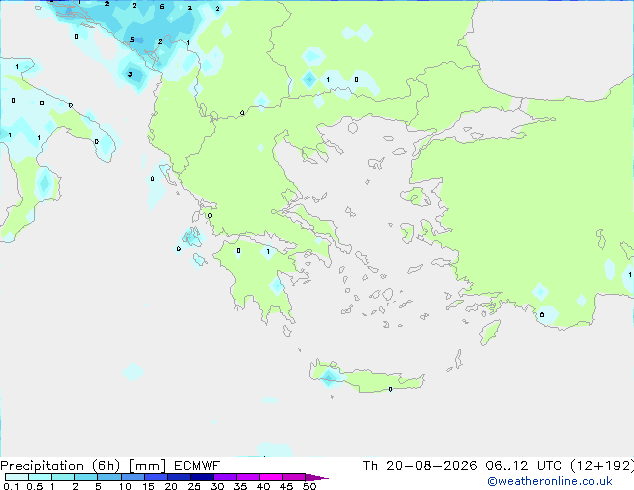Click the legend value label '50'
Screen dimensions: 634x490
point(309,486)
